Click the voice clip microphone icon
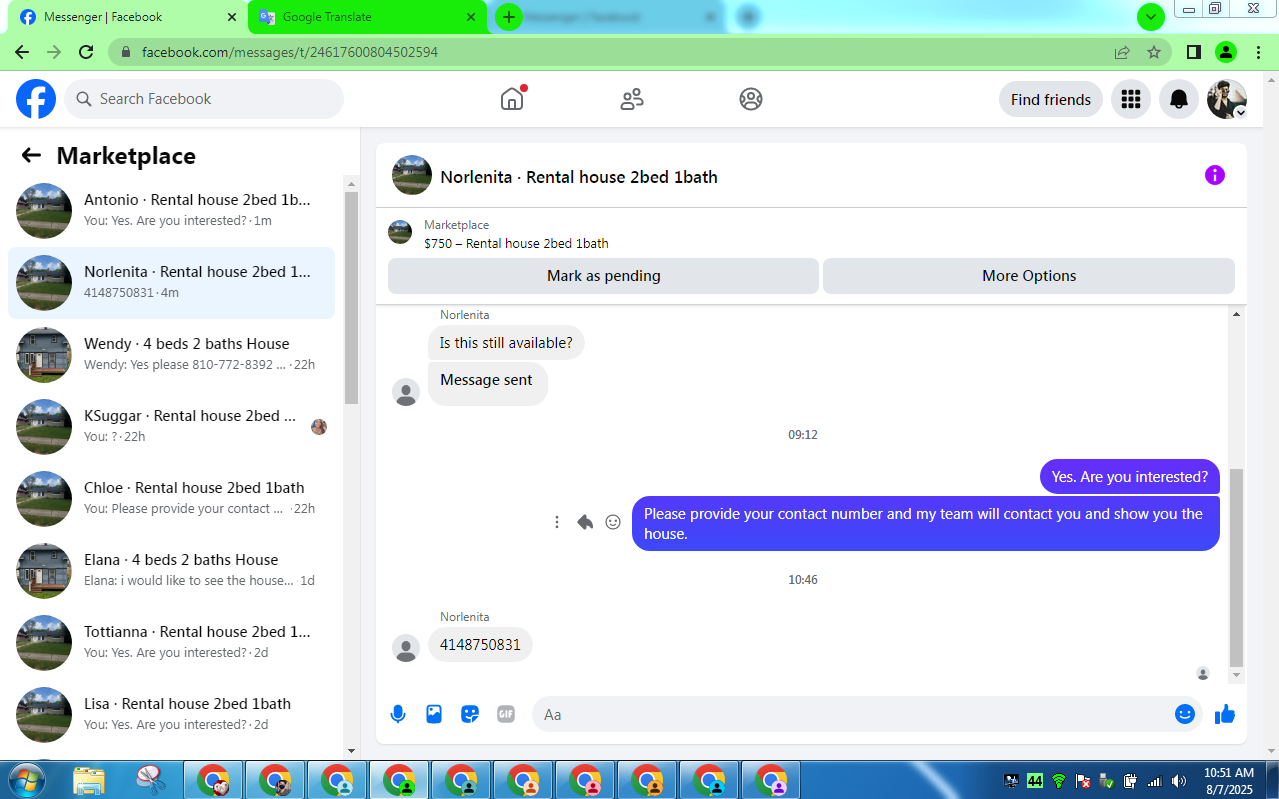 398,714
